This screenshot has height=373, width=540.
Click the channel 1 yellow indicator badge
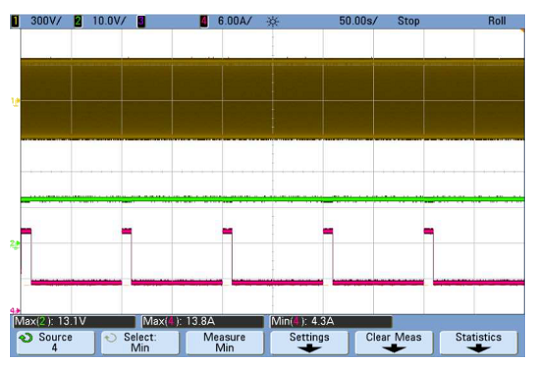click(15, 21)
